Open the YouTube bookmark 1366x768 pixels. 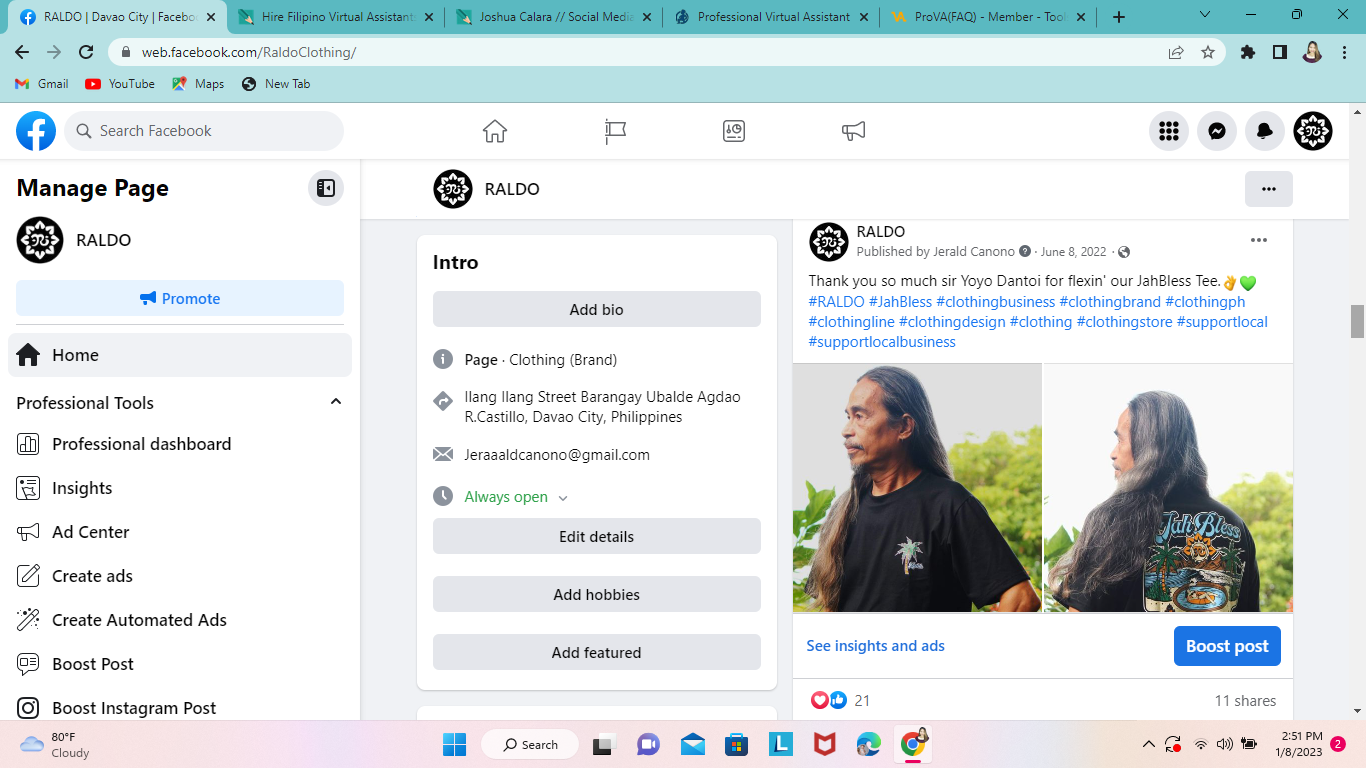120,84
